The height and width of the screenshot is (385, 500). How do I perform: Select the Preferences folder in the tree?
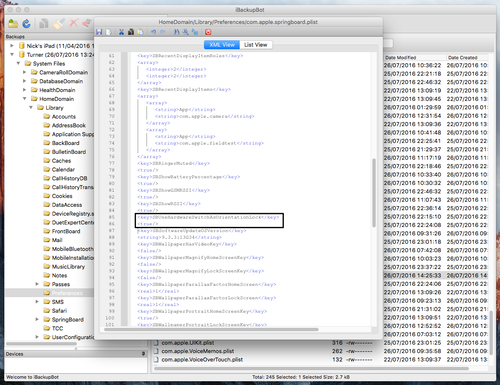67,293
